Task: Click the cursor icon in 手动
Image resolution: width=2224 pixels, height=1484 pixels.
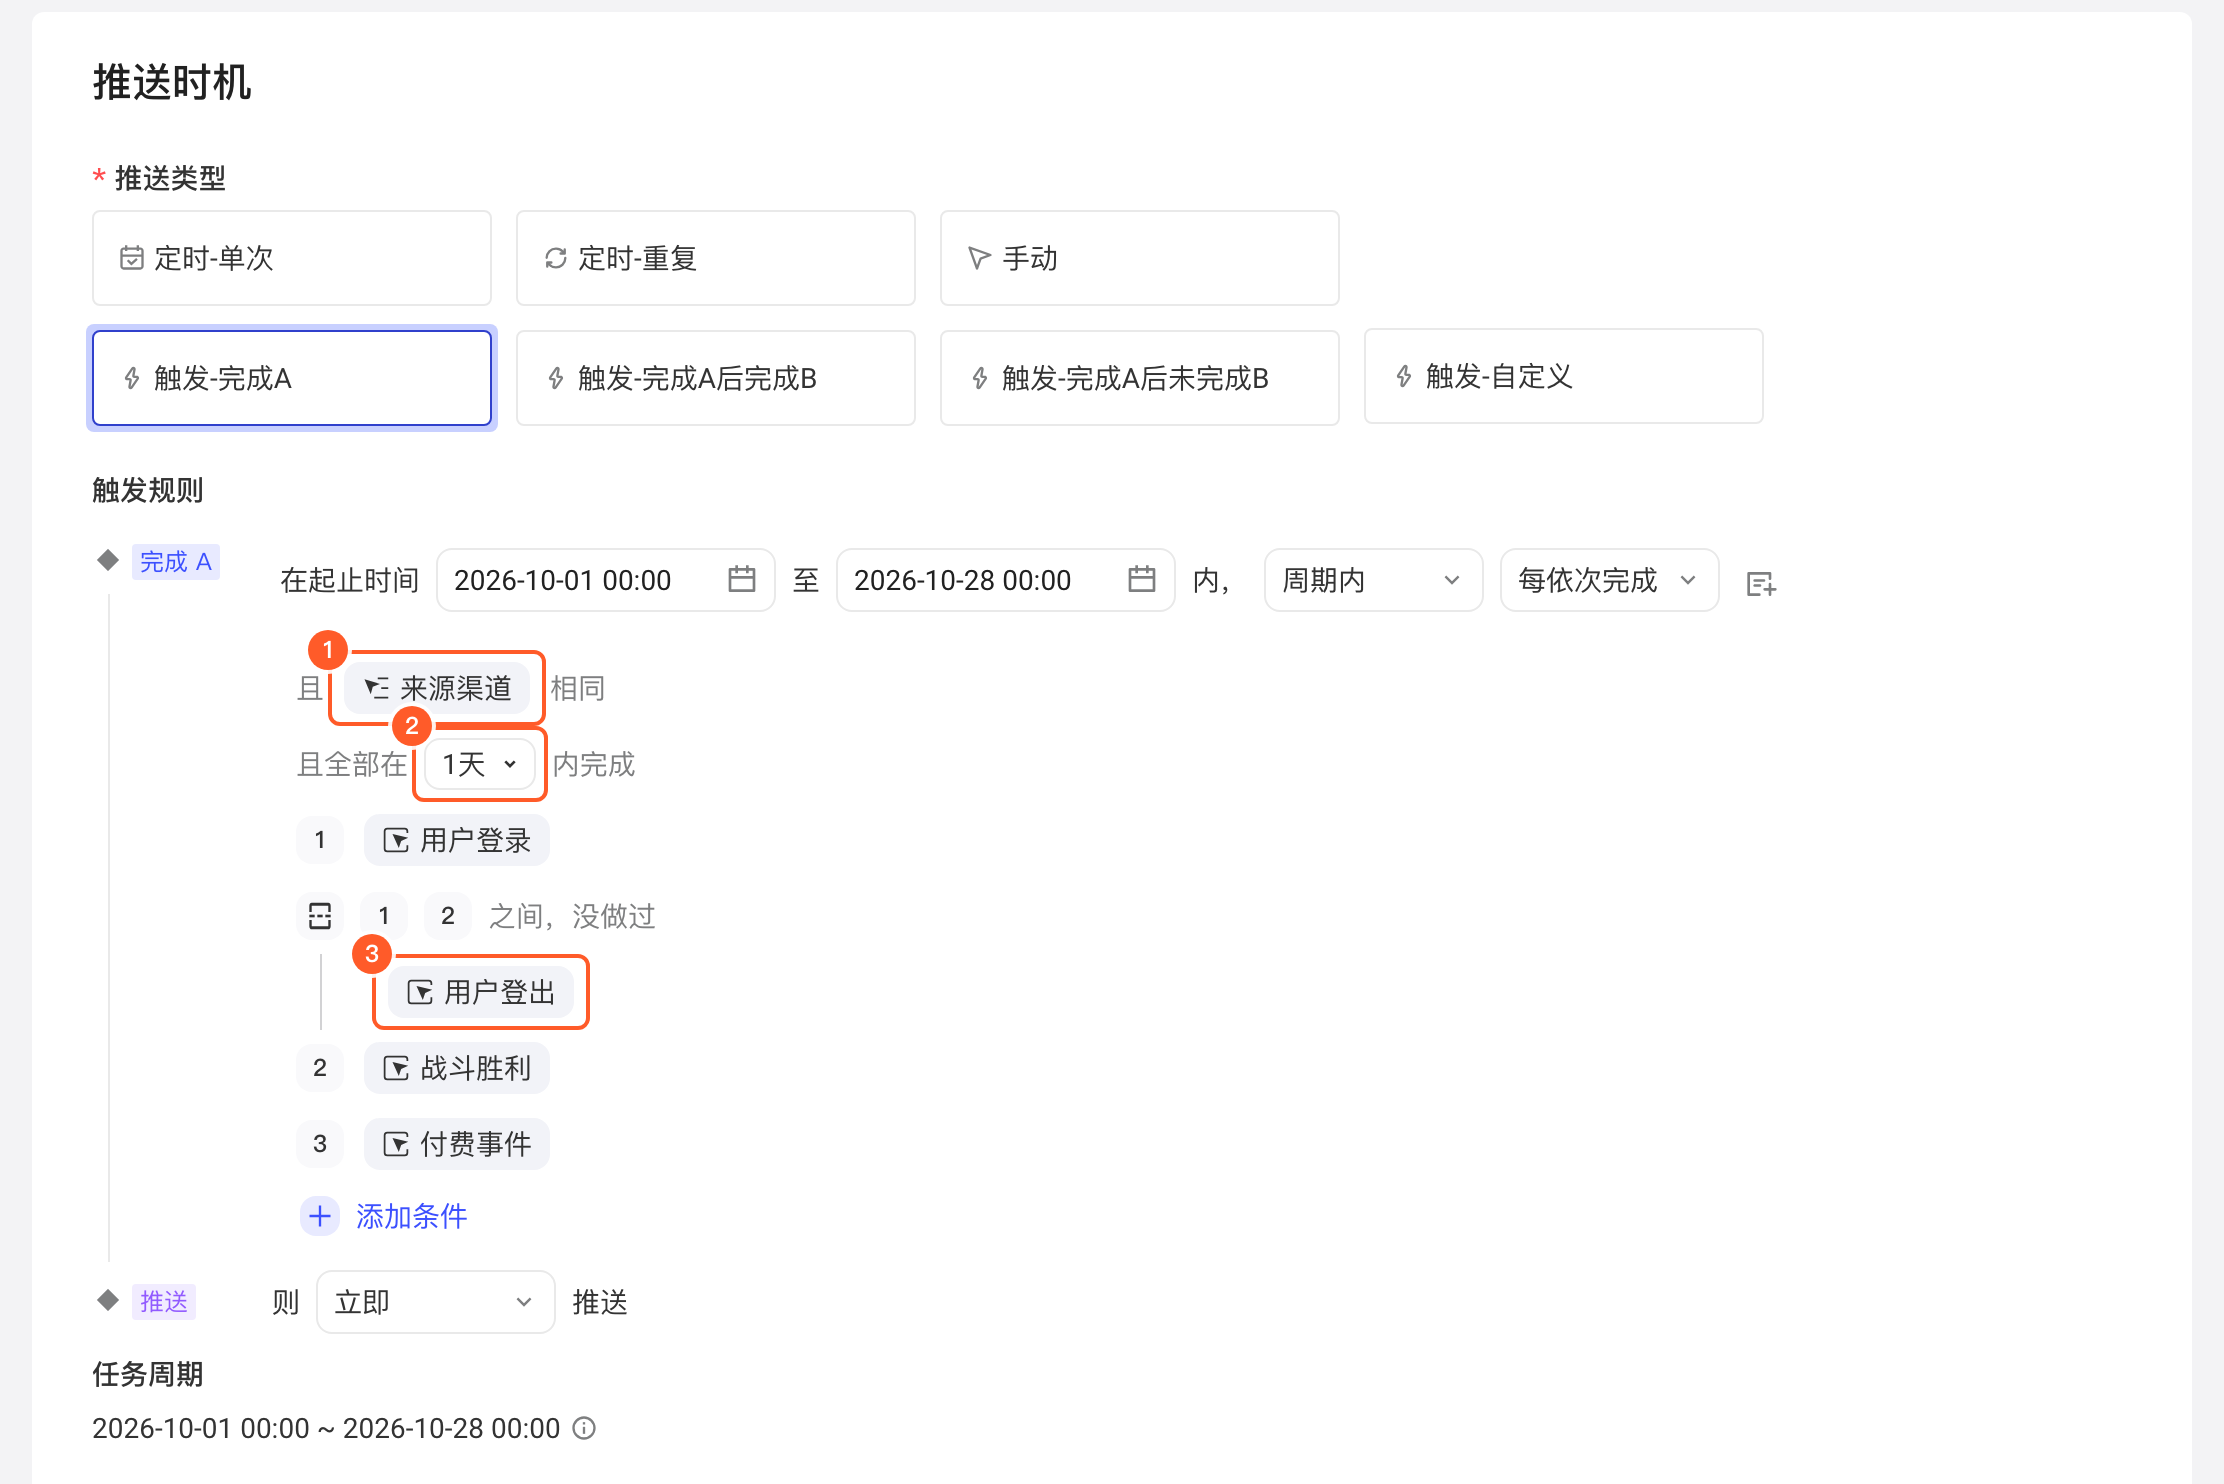Action: [979, 258]
